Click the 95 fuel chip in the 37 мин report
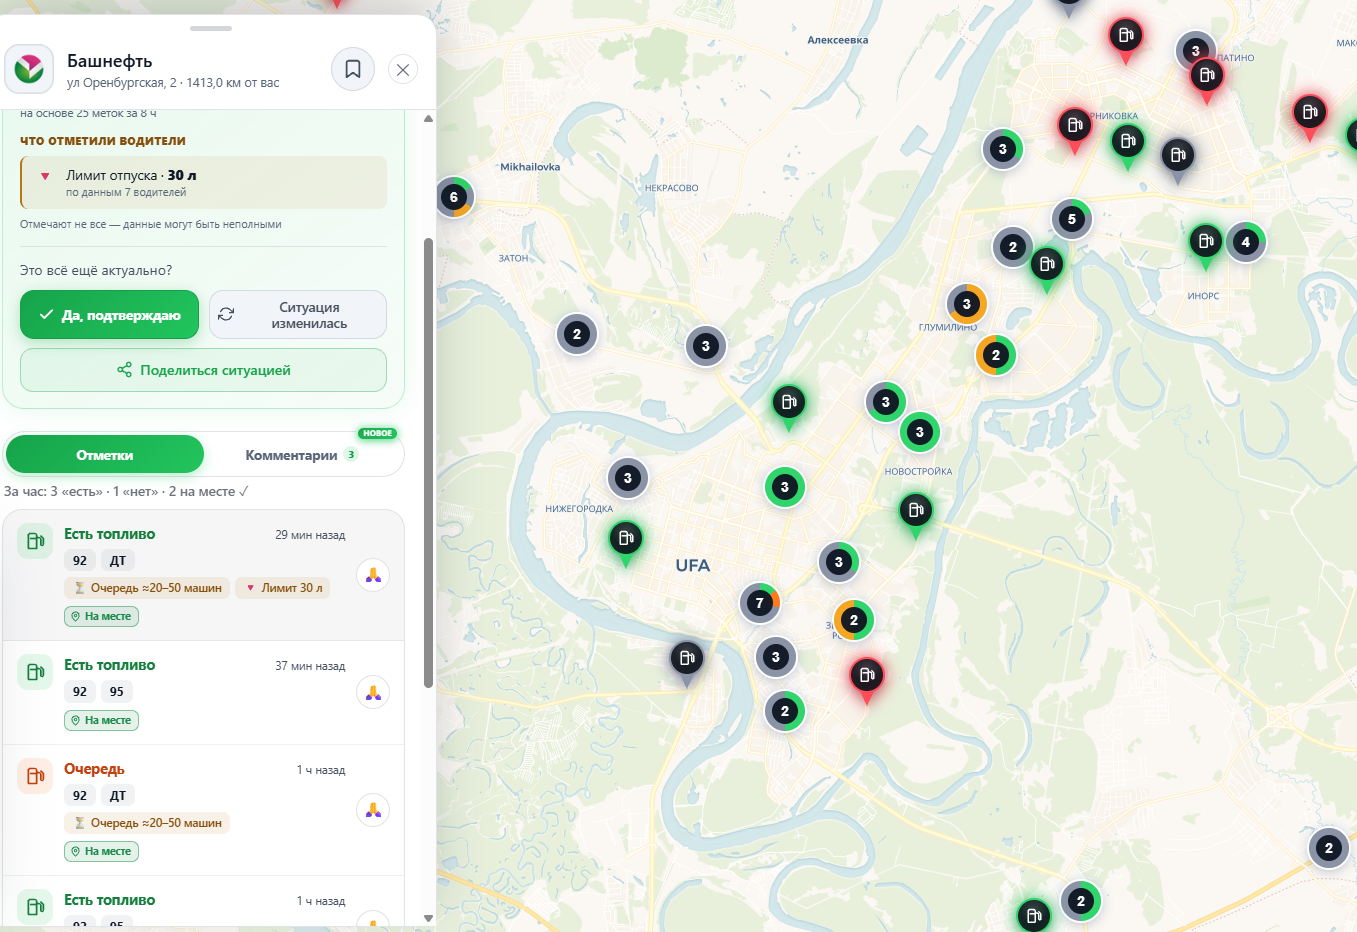This screenshot has width=1357, height=932. [117, 692]
